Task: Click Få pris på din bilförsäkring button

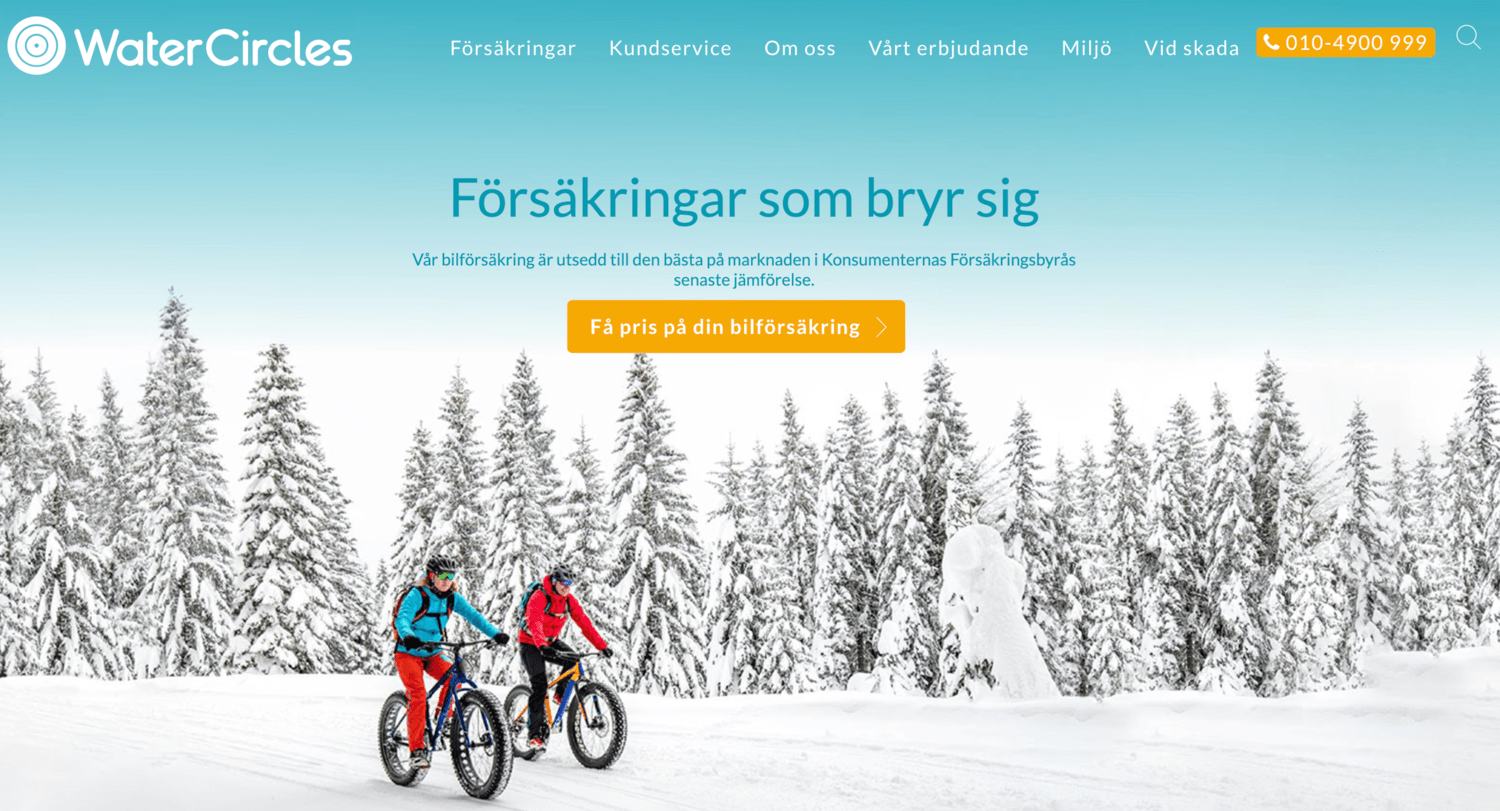Action: (x=736, y=327)
